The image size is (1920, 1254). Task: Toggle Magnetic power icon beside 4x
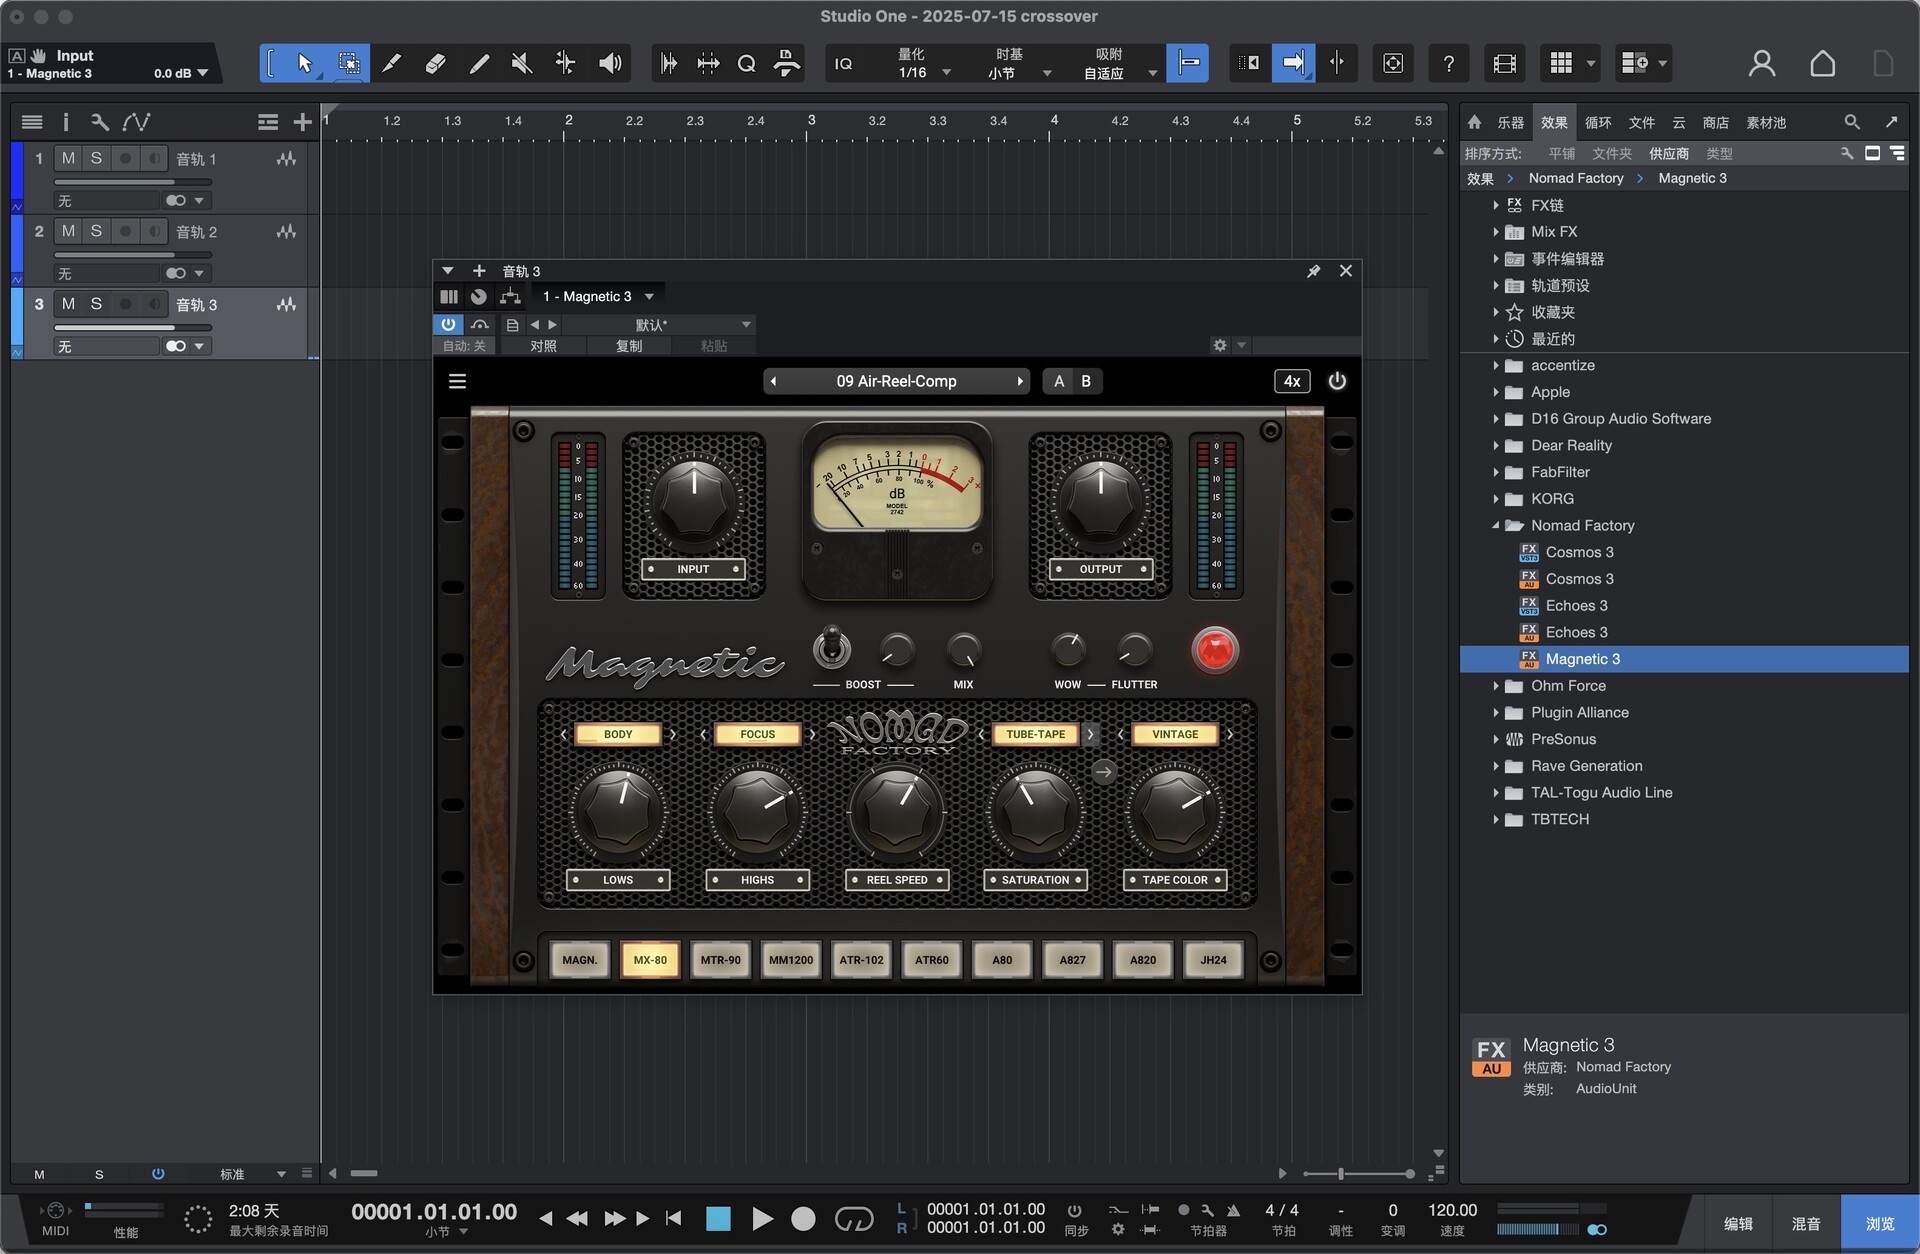[x=1337, y=381]
